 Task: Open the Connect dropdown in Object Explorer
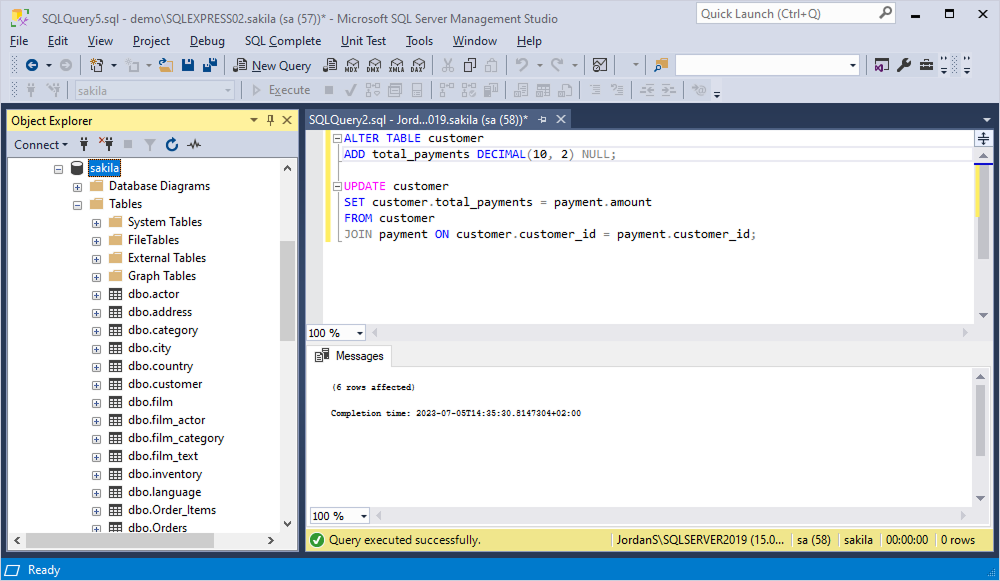point(40,145)
